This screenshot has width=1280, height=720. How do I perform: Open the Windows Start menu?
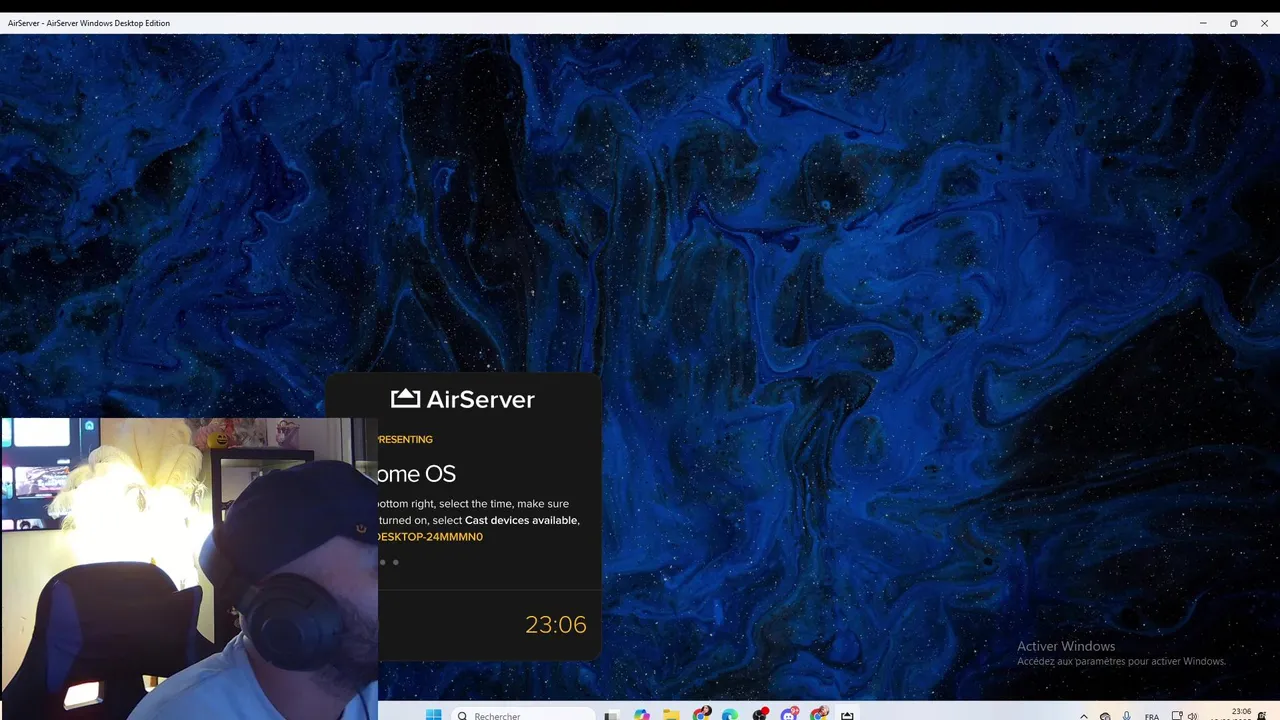433,715
